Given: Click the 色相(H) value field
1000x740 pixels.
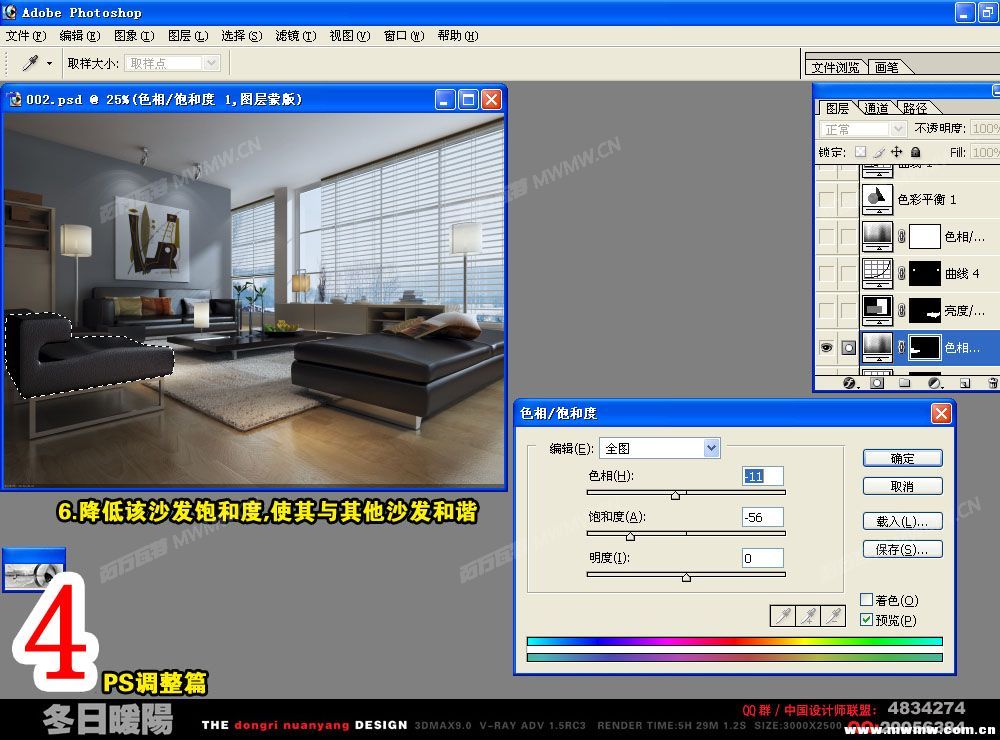Looking at the screenshot, I should [x=763, y=477].
